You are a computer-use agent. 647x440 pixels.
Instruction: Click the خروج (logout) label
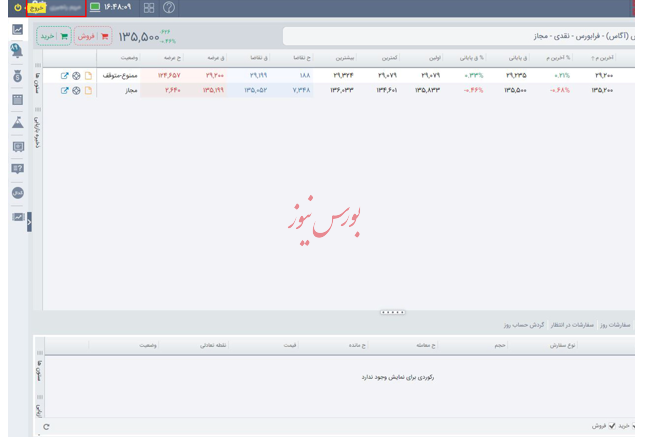coord(37,8)
